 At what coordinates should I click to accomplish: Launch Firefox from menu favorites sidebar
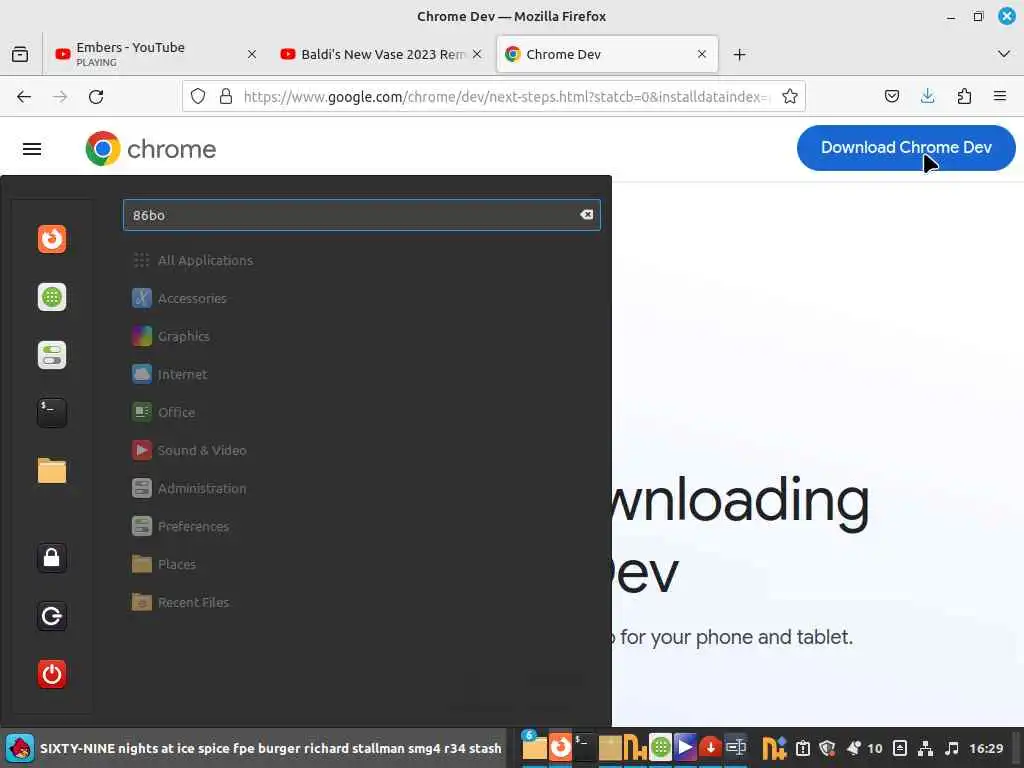(52, 239)
